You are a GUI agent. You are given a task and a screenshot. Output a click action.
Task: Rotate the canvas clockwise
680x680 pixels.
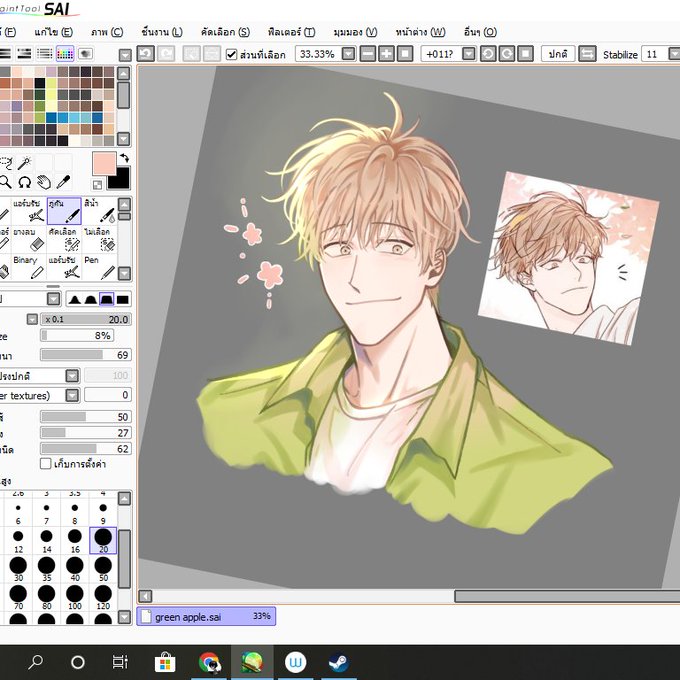[x=507, y=54]
